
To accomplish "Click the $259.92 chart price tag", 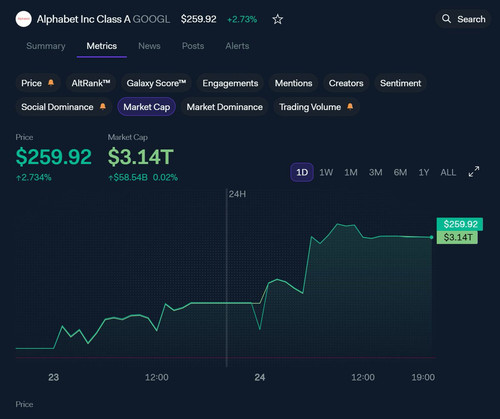I will click(x=460, y=224).
